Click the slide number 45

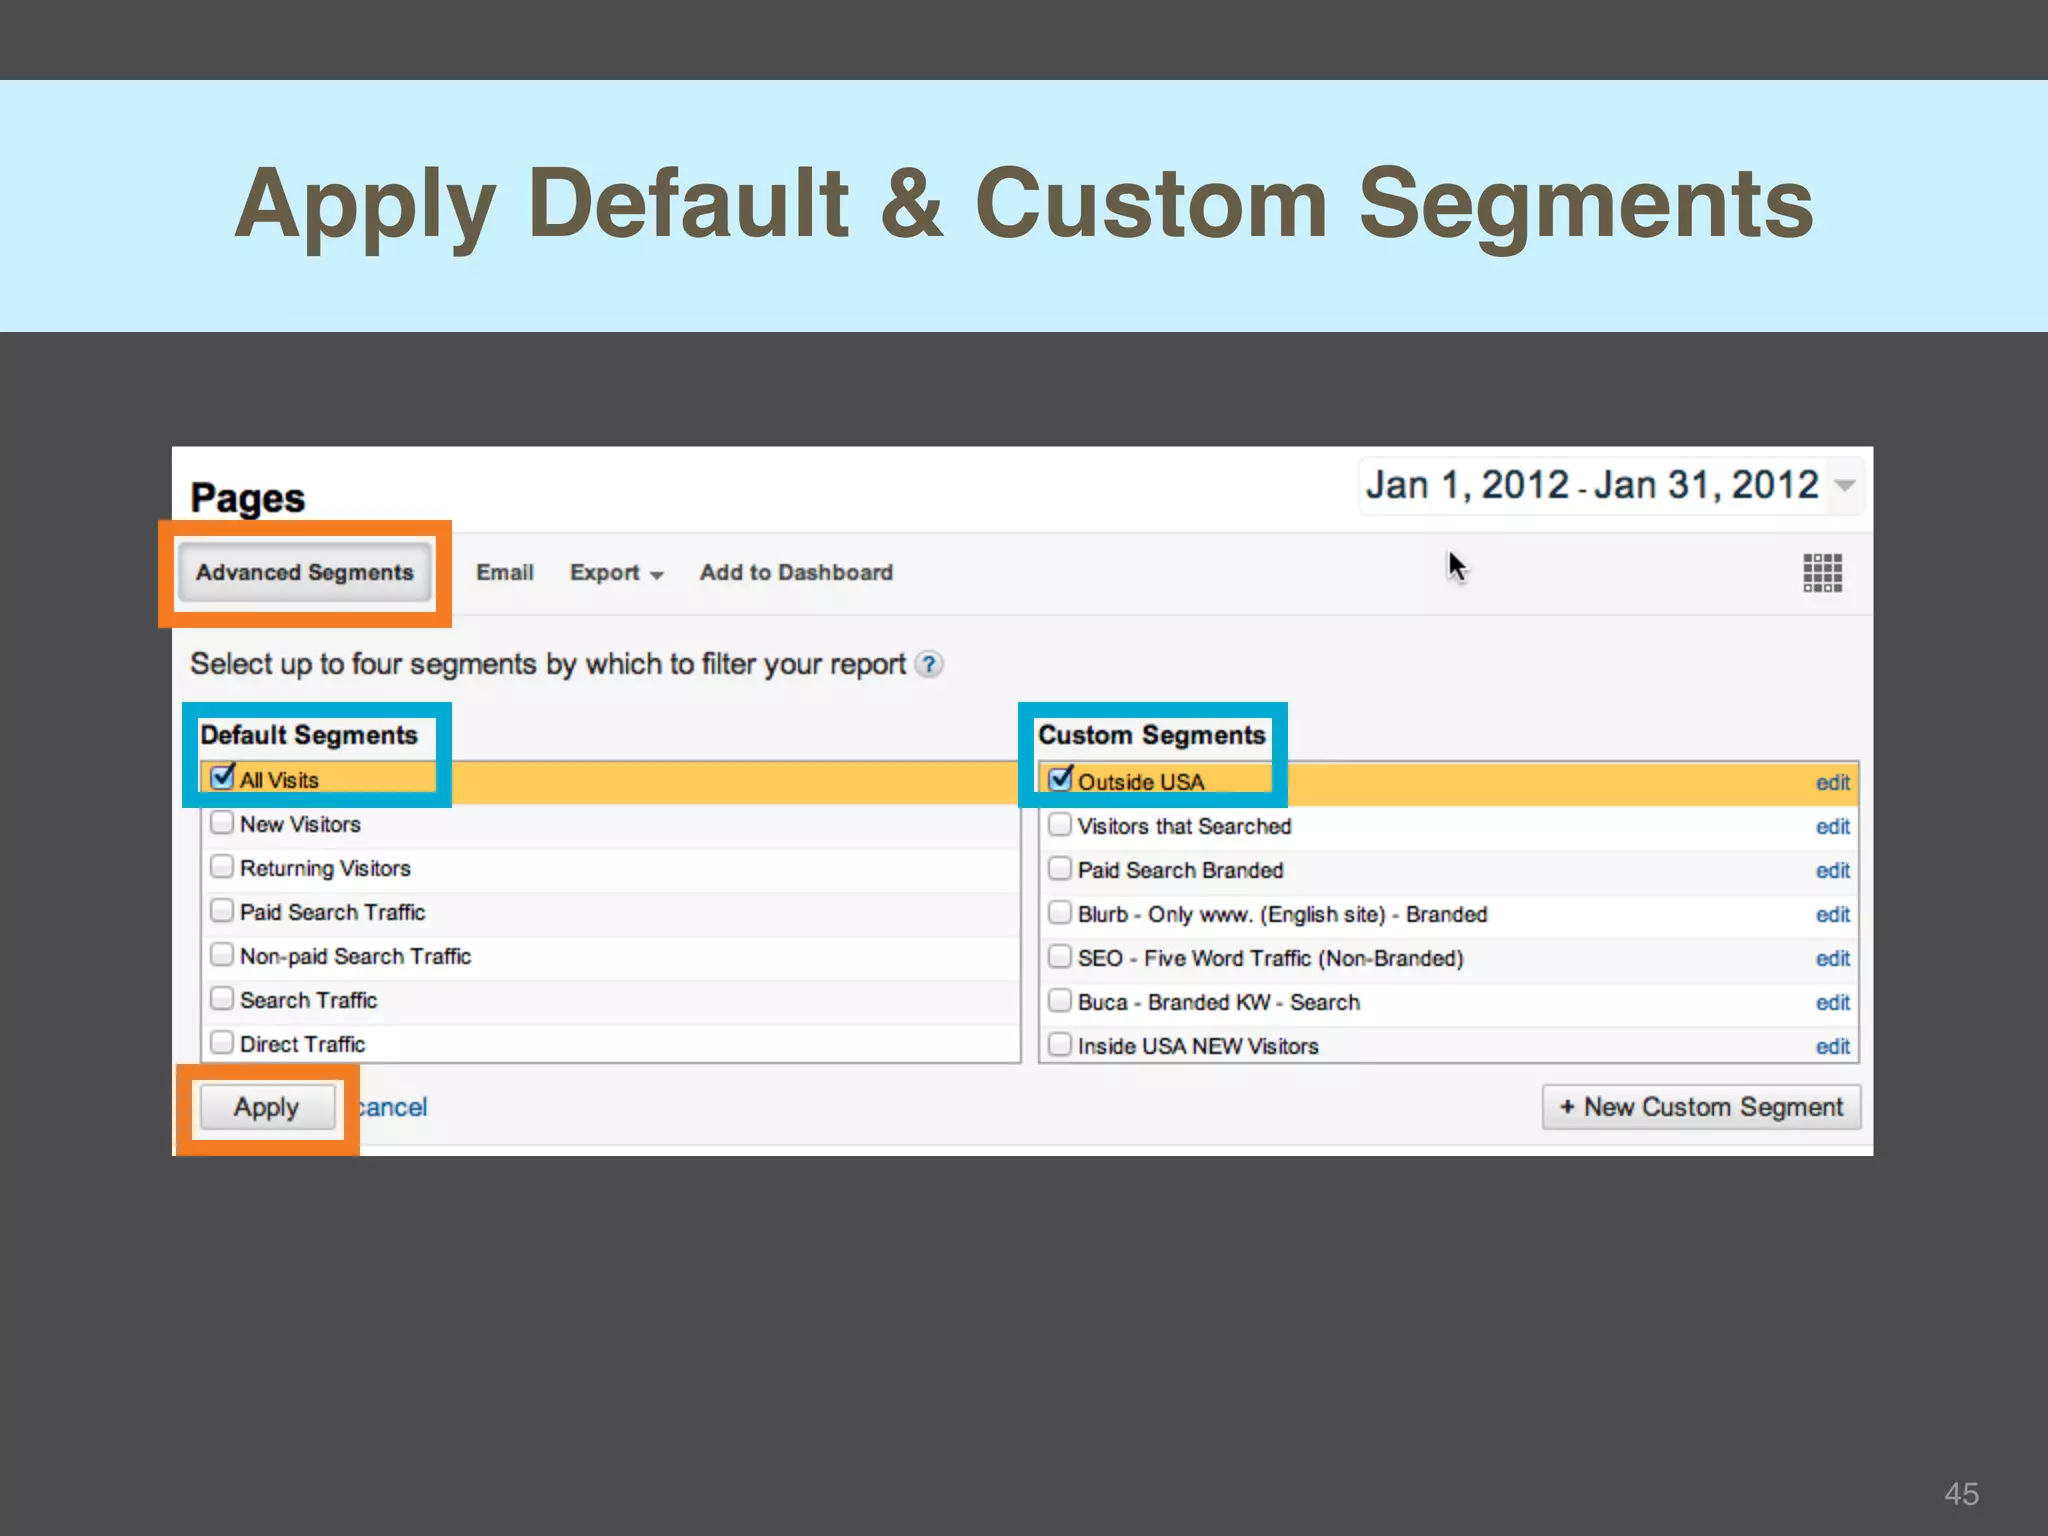[1961, 1494]
